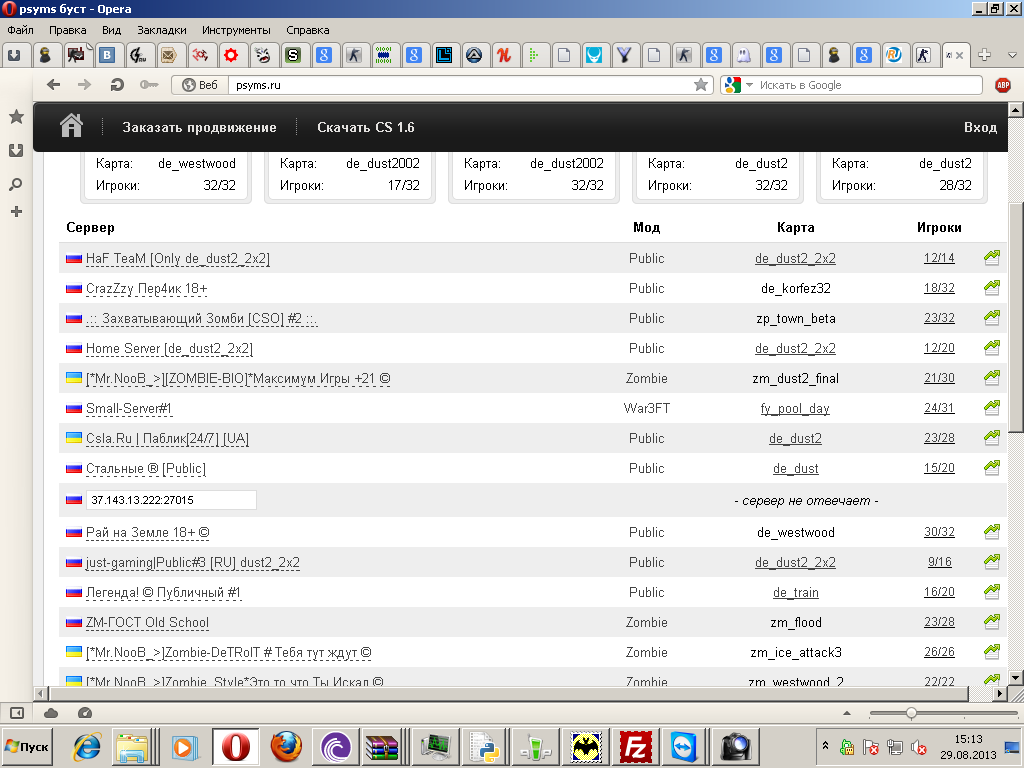This screenshot has width=1024, height=768.
Task: Open the sidebar search magnifier panel
Action: pos(16,185)
